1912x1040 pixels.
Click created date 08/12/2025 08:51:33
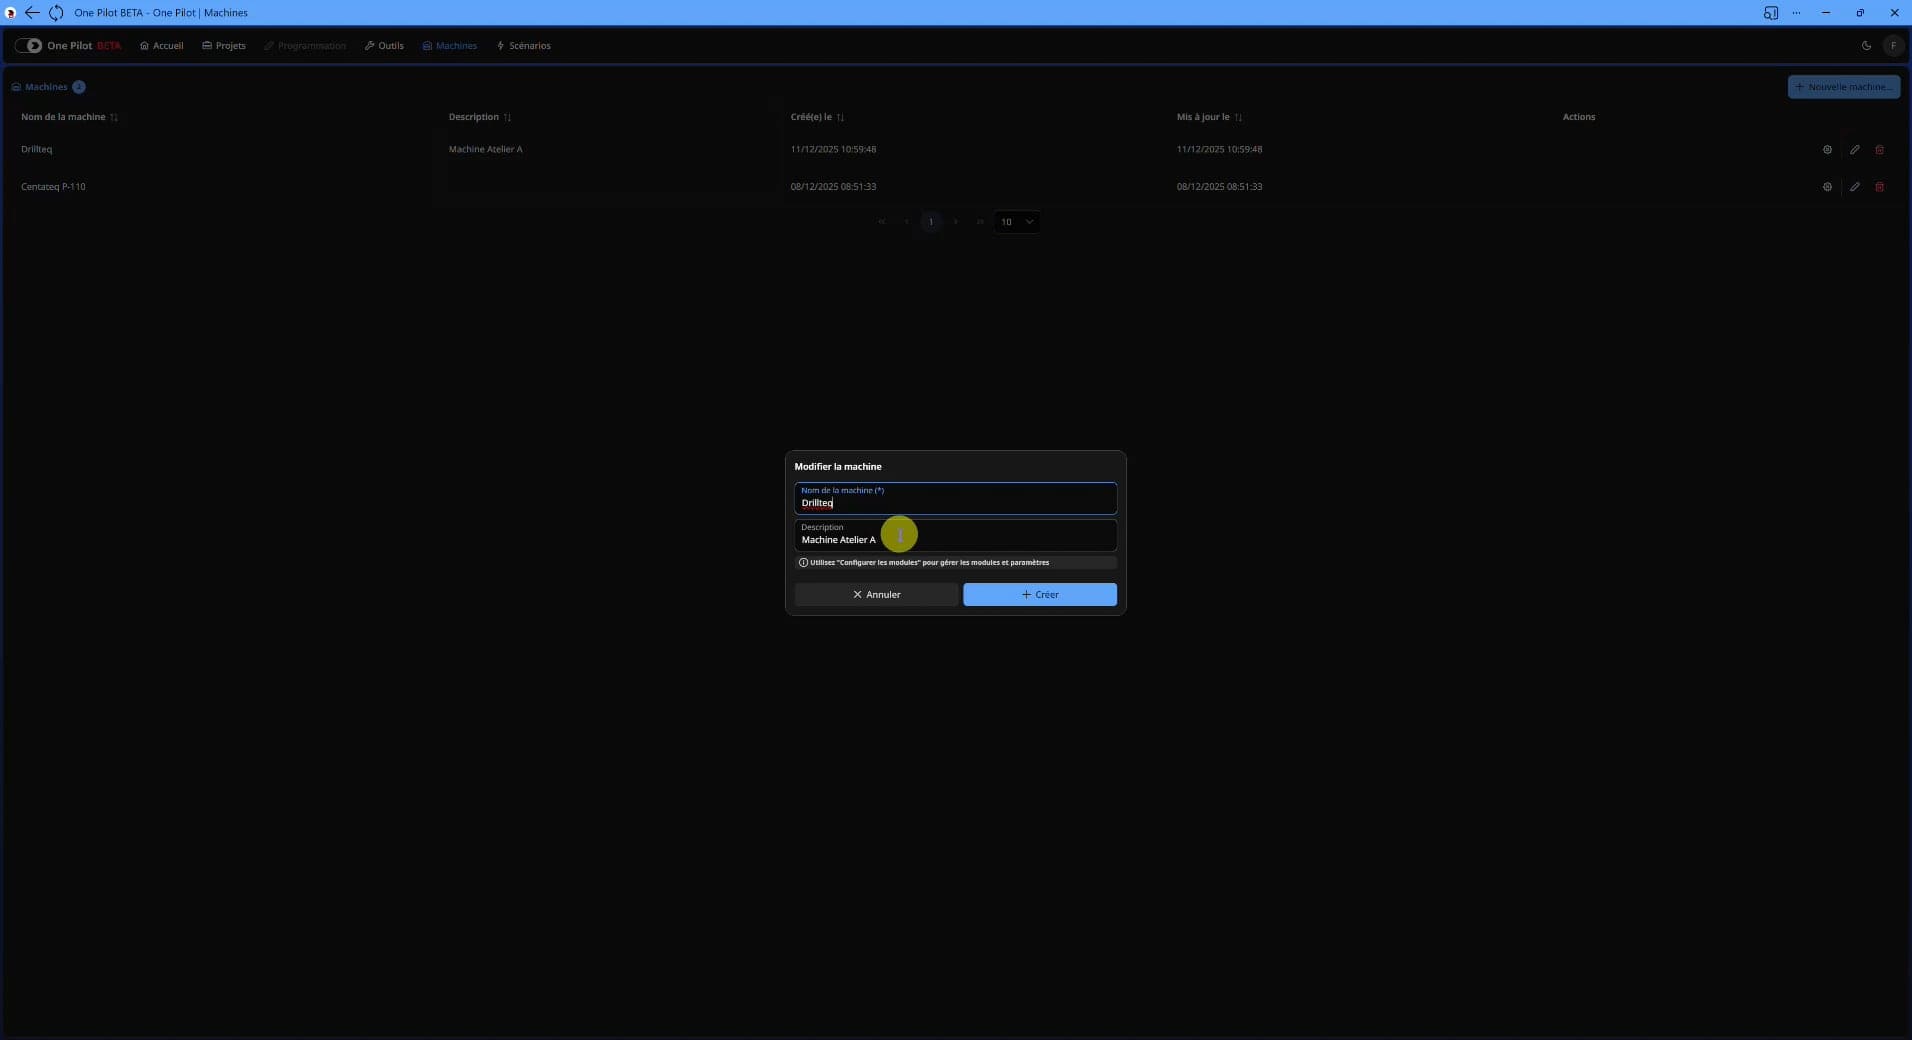tap(833, 187)
